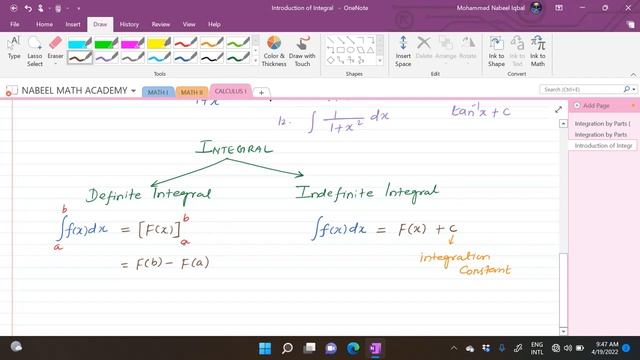Select the Type tool
Viewport: 640px width, 360px height.
[14, 49]
